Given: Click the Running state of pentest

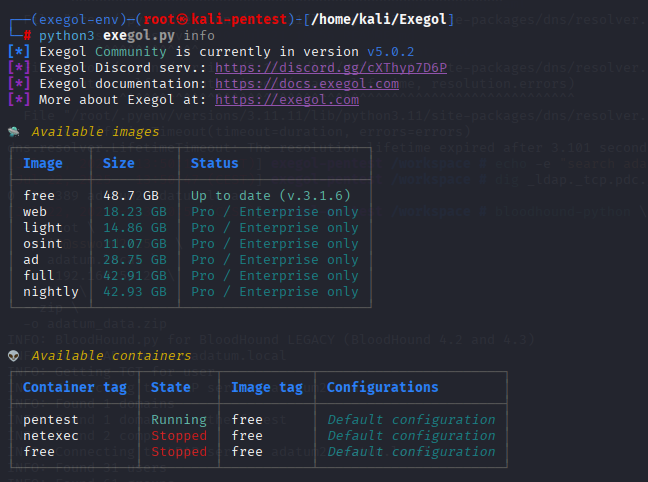Looking at the screenshot, I should click(179, 420).
